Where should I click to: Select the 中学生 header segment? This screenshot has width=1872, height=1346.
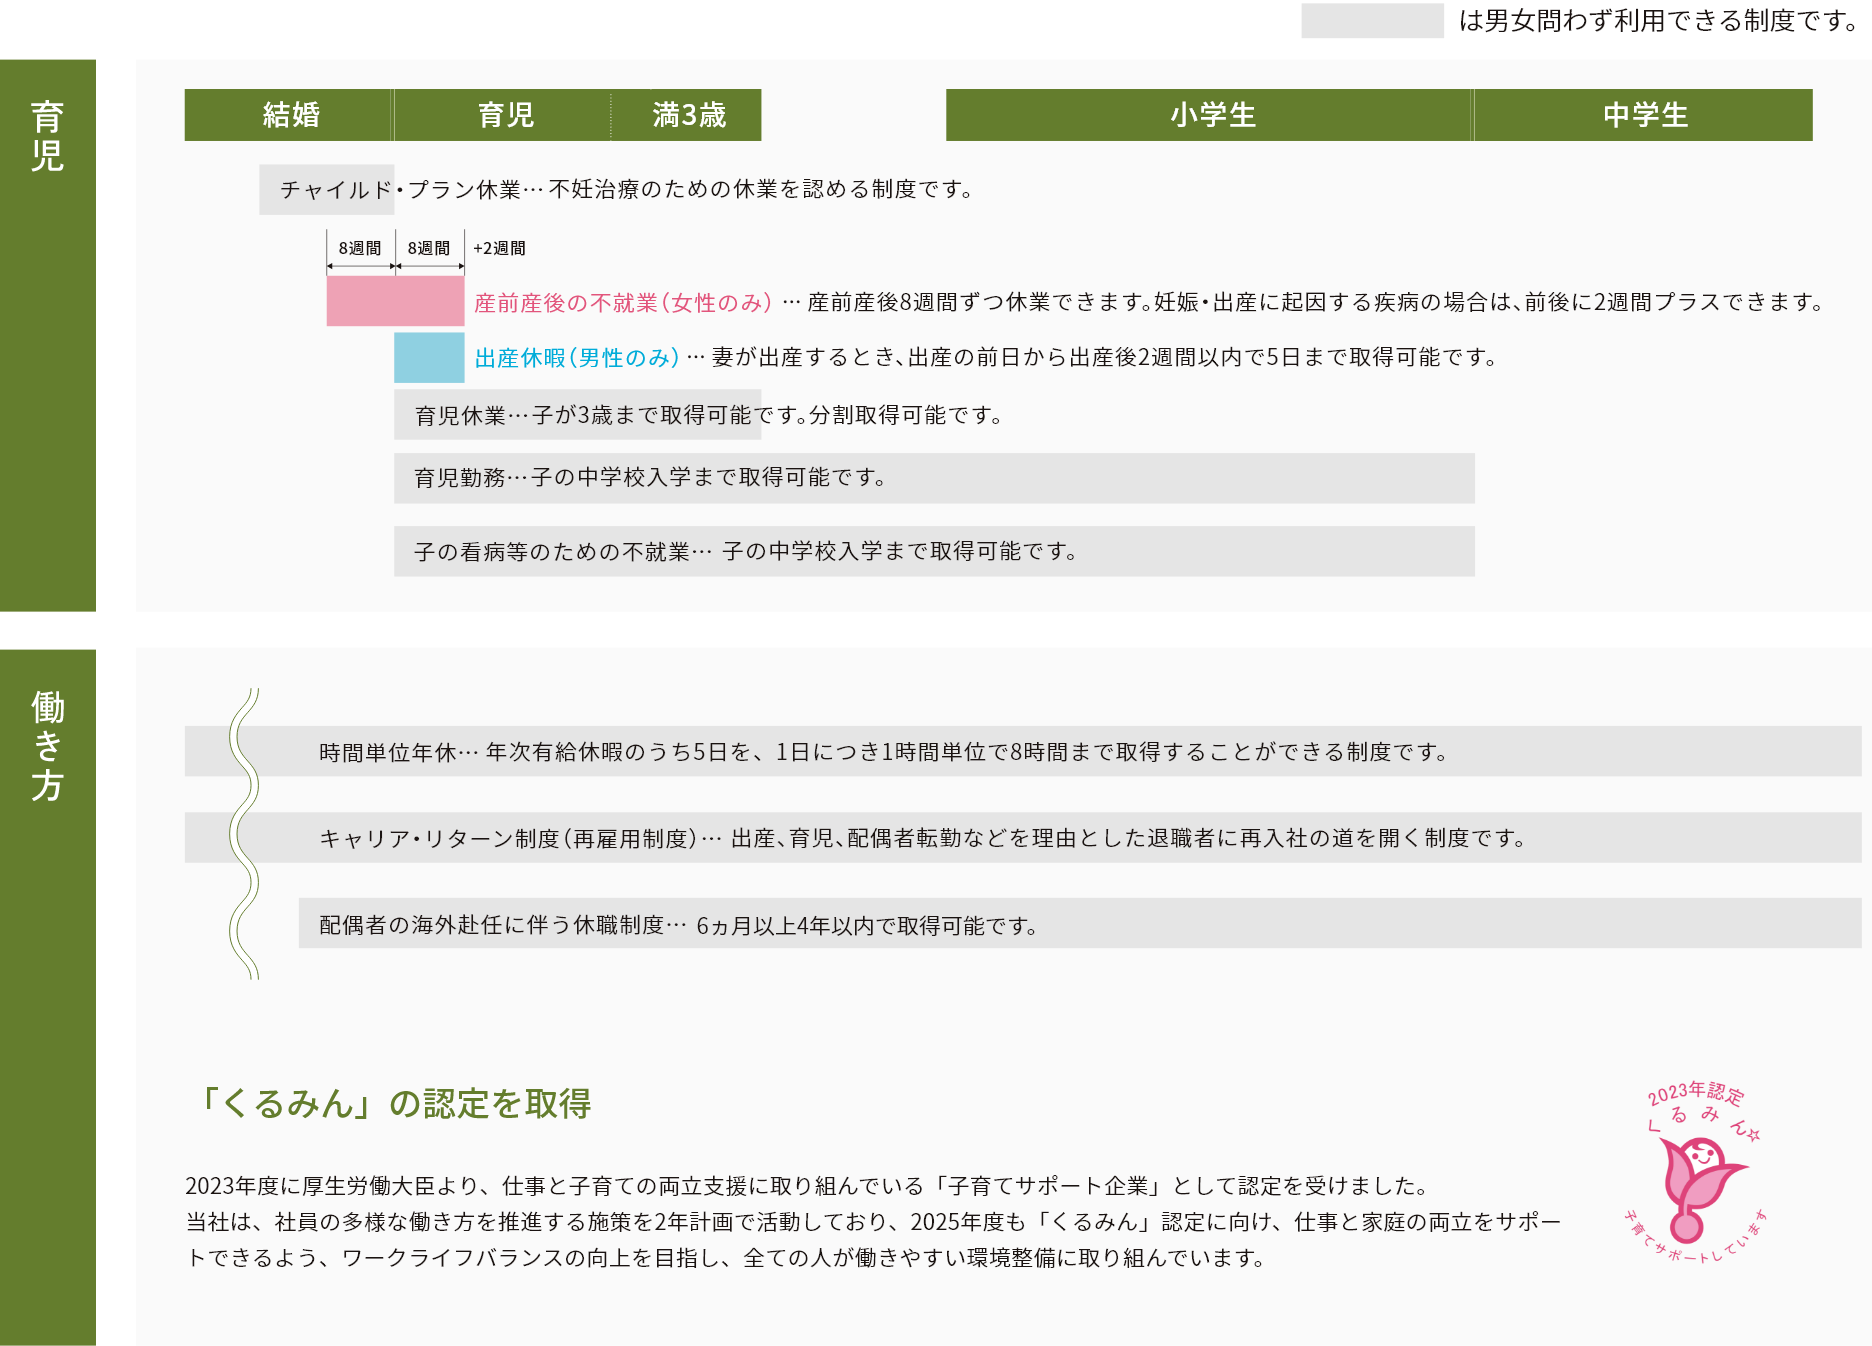(1644, 115)
